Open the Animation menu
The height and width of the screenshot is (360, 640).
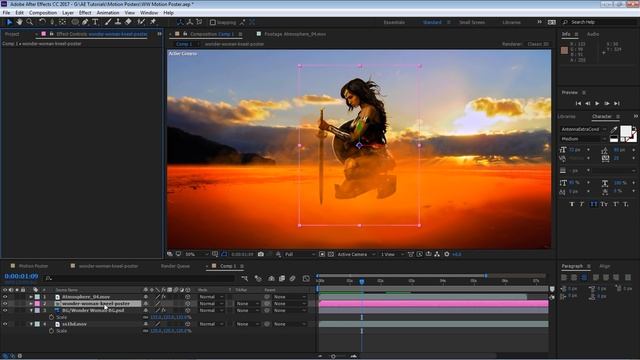pos(108,13)
